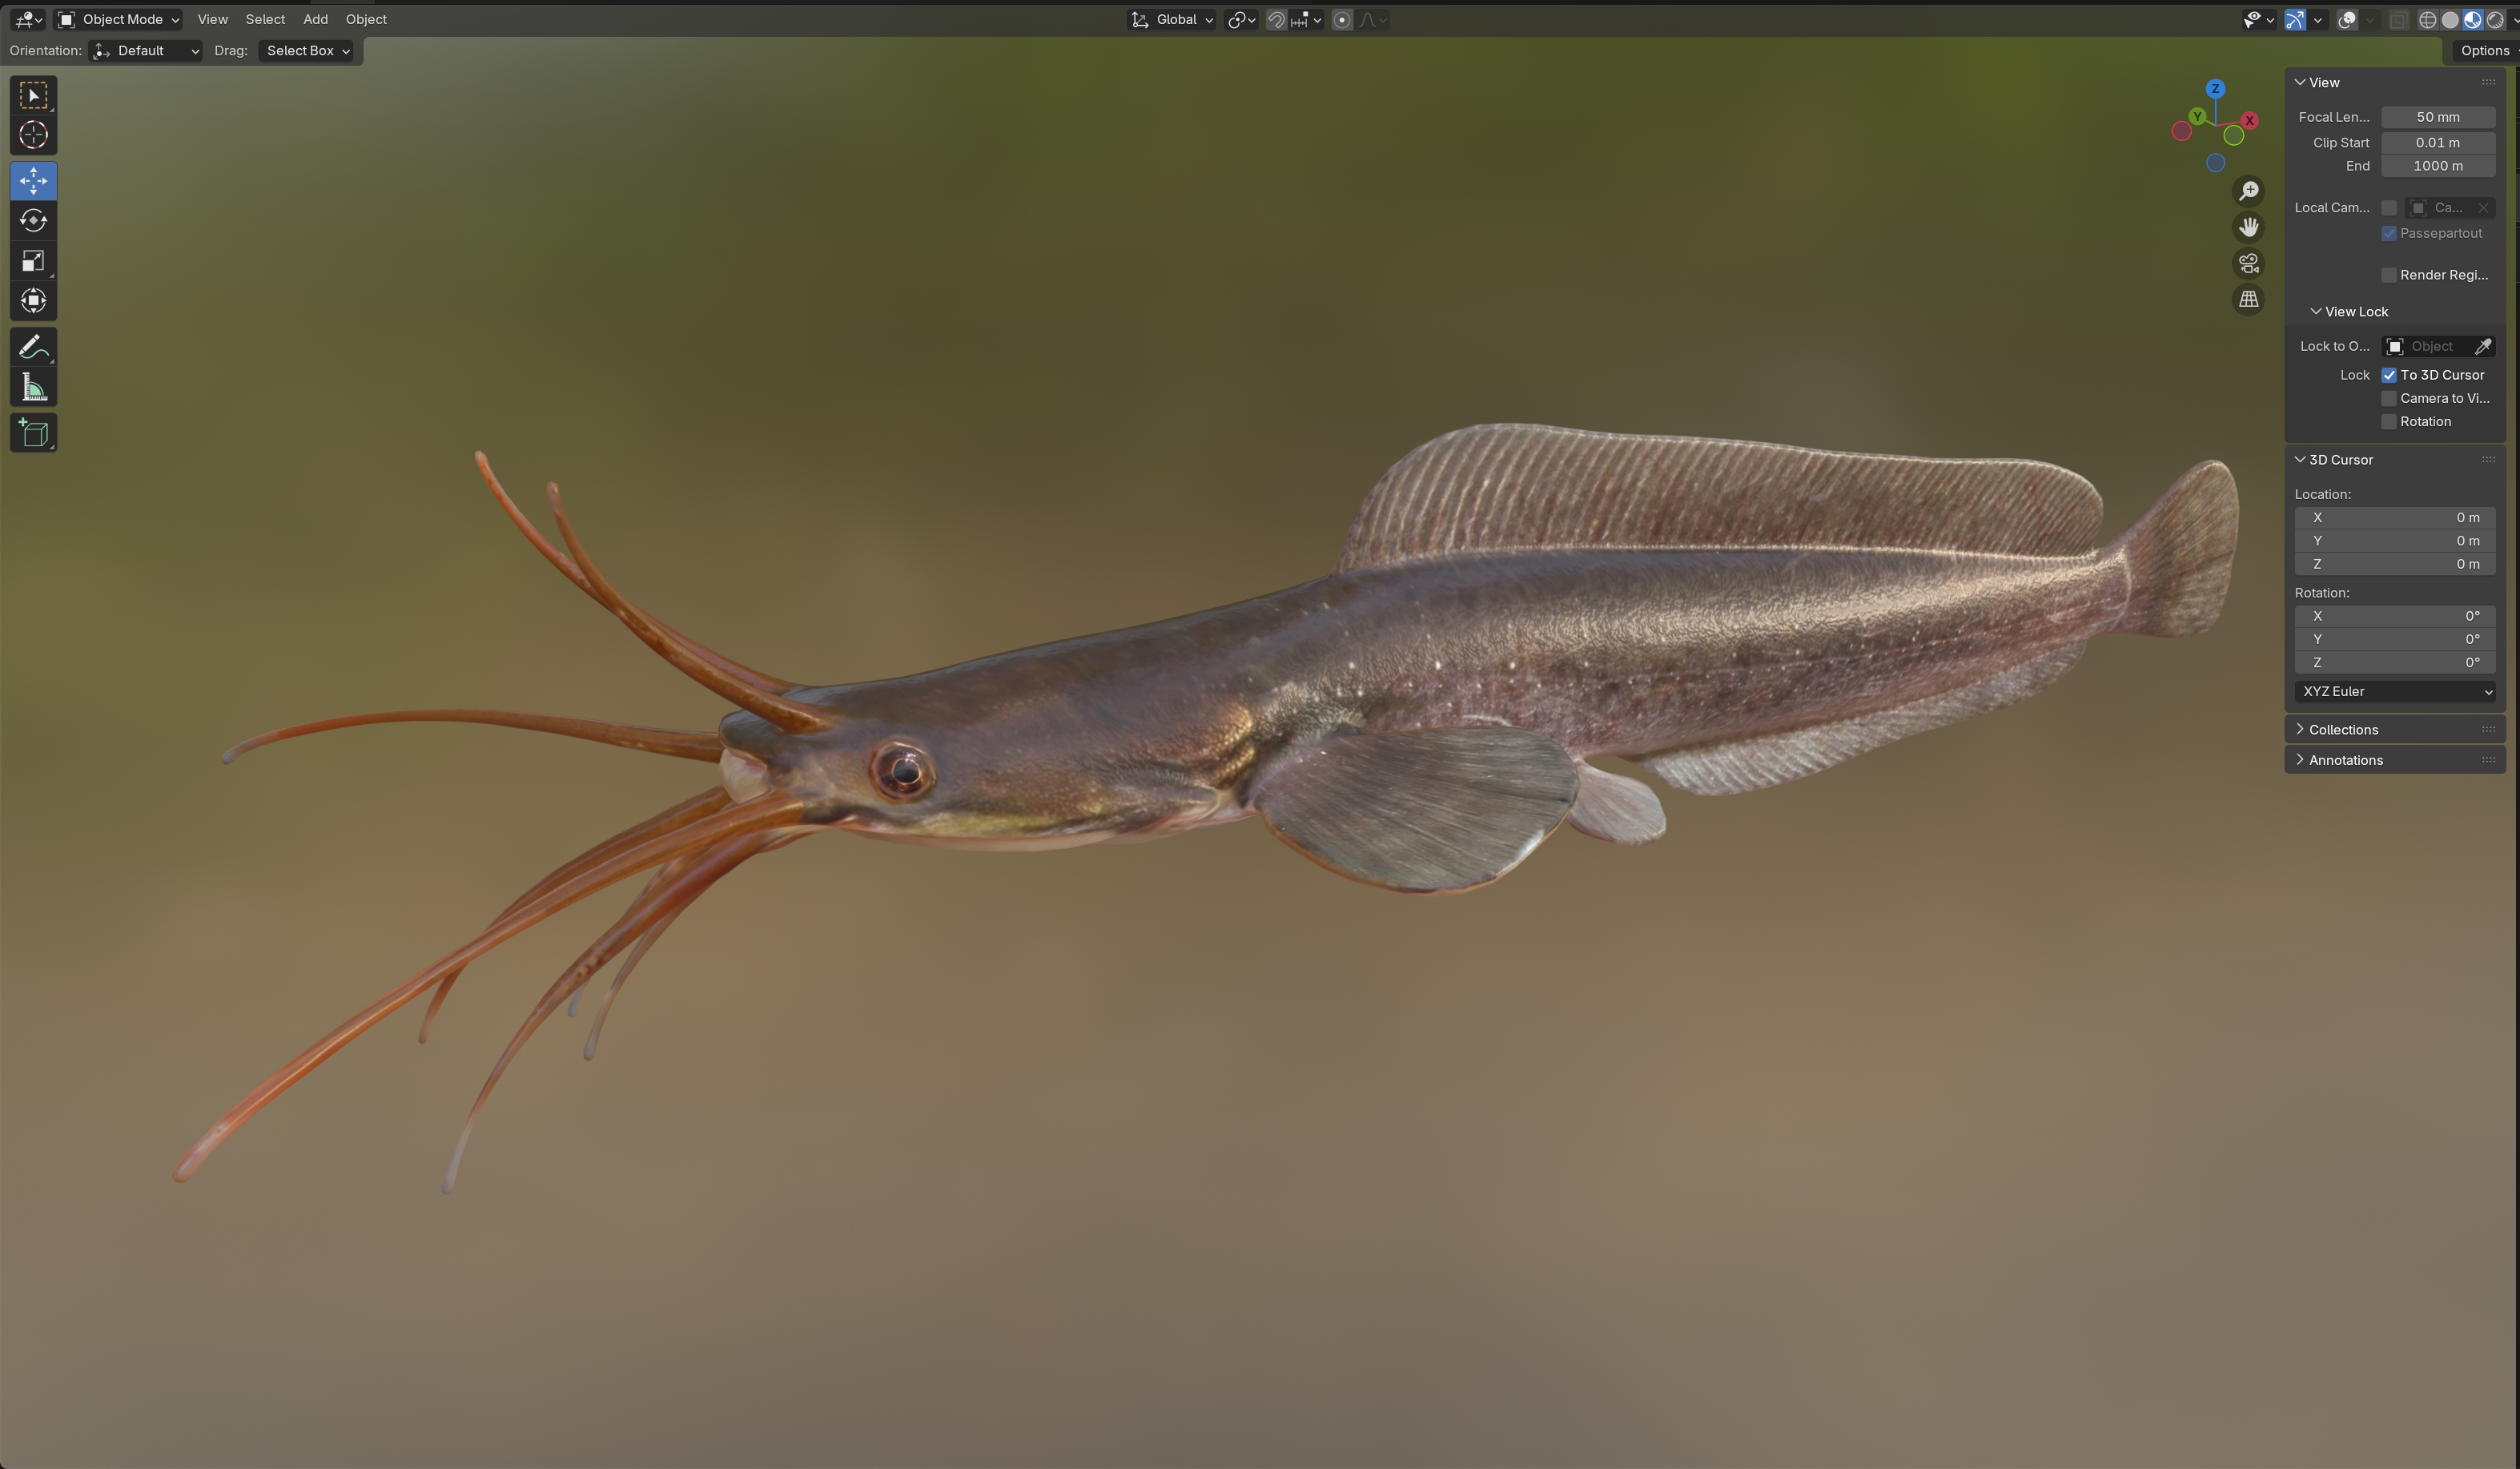Select the Cursor tool in toolbar
Image resolution: width=2520 pixels, height=1469 pixels.
[x=33, y=135]
